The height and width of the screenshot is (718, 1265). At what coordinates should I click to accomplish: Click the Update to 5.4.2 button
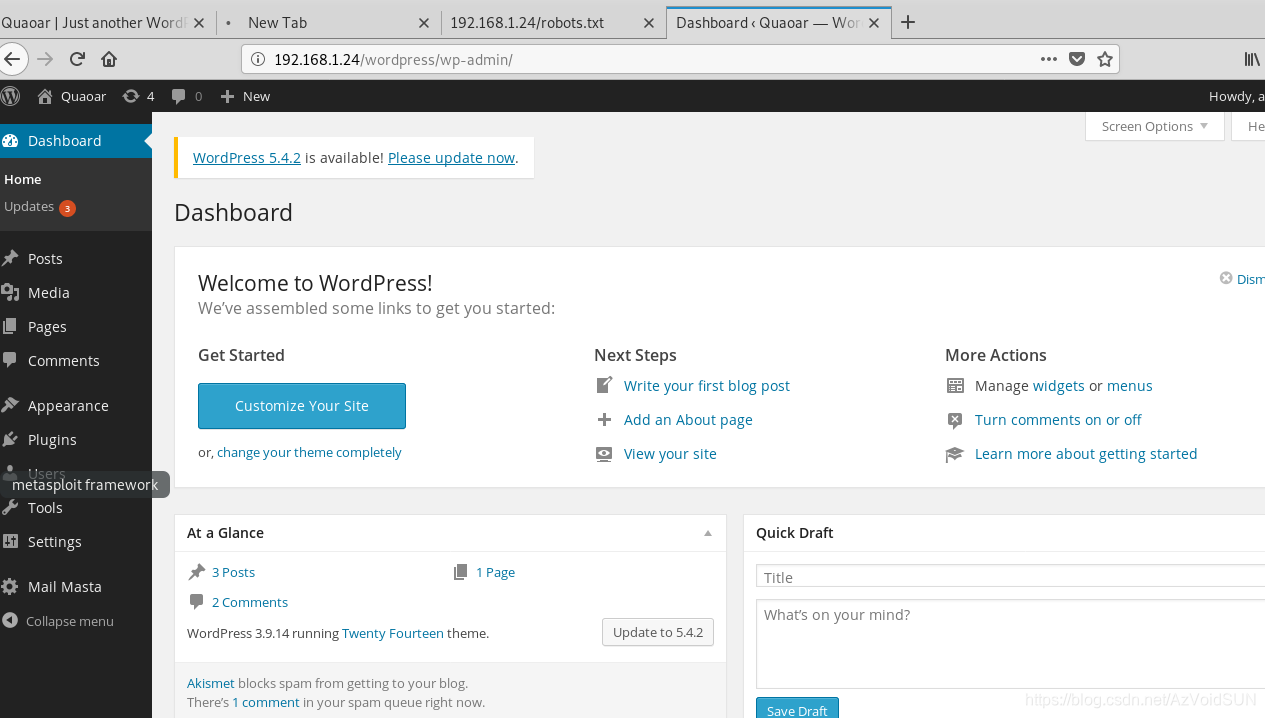pyautogui.click(x=658, y=632)
